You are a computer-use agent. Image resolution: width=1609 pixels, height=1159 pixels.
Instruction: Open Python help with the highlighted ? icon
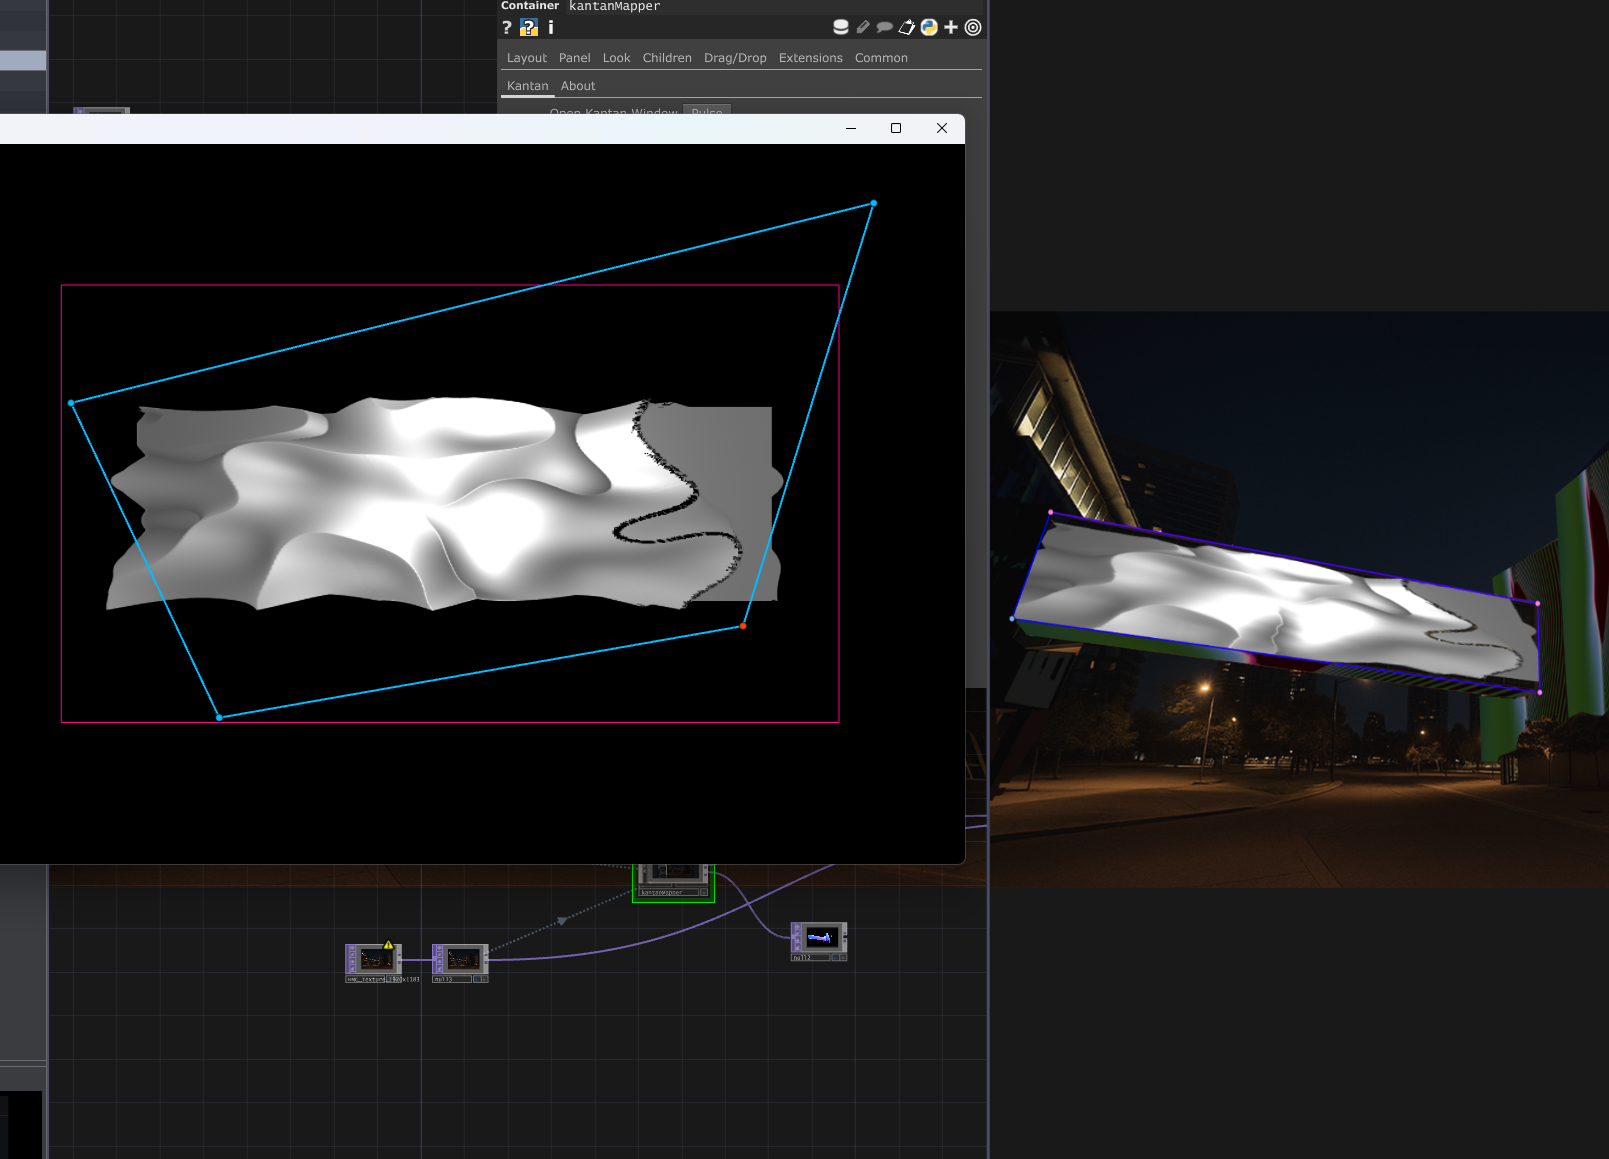[528, 27]
